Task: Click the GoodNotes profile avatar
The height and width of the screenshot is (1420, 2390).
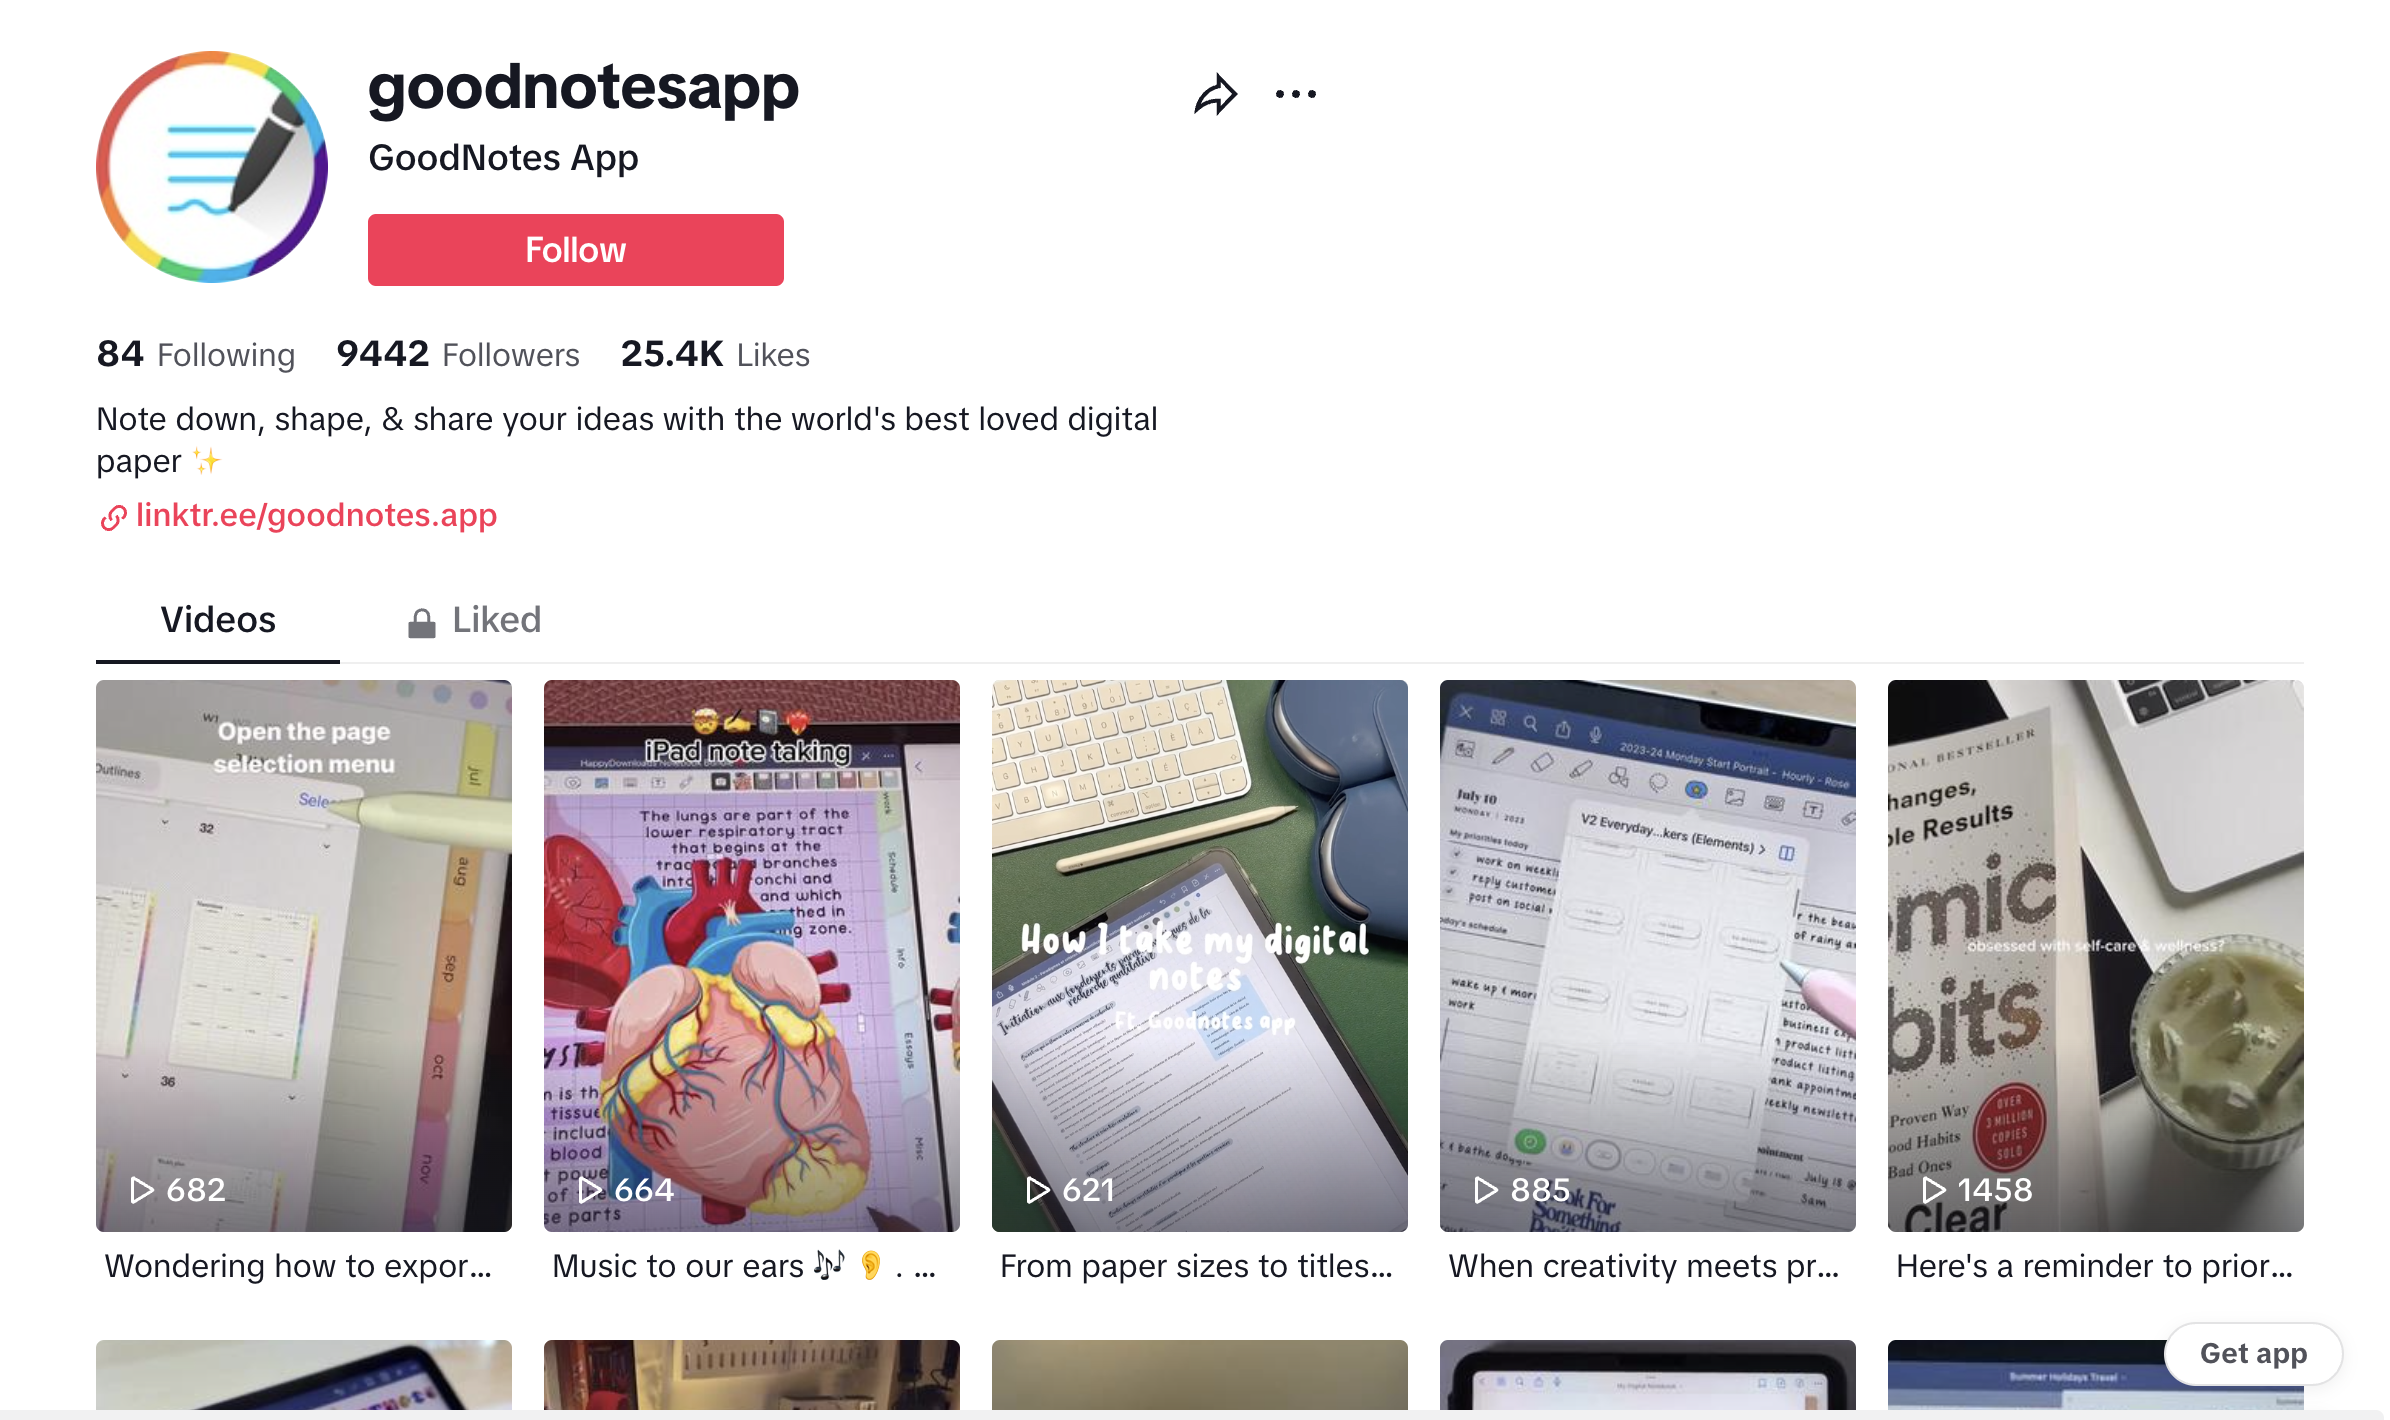Action: [212, 167]
